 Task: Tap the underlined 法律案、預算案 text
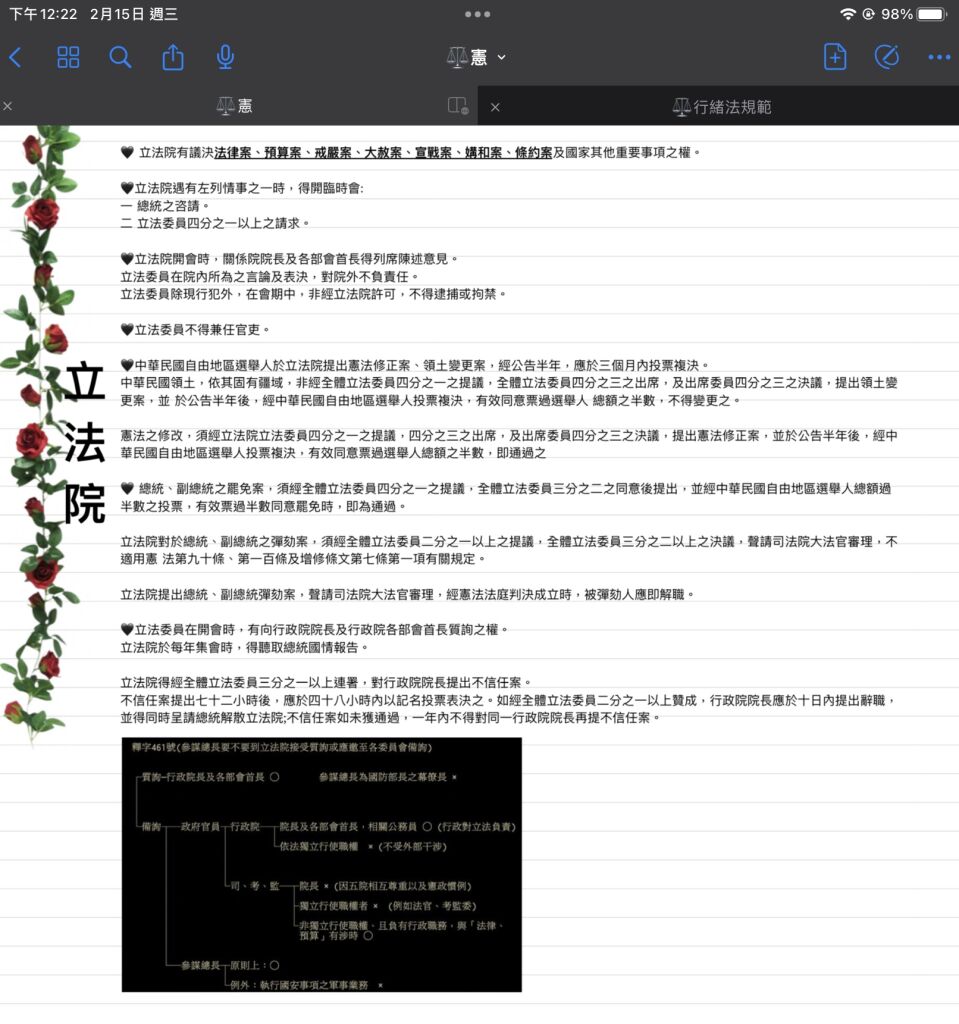pos(258,153)
